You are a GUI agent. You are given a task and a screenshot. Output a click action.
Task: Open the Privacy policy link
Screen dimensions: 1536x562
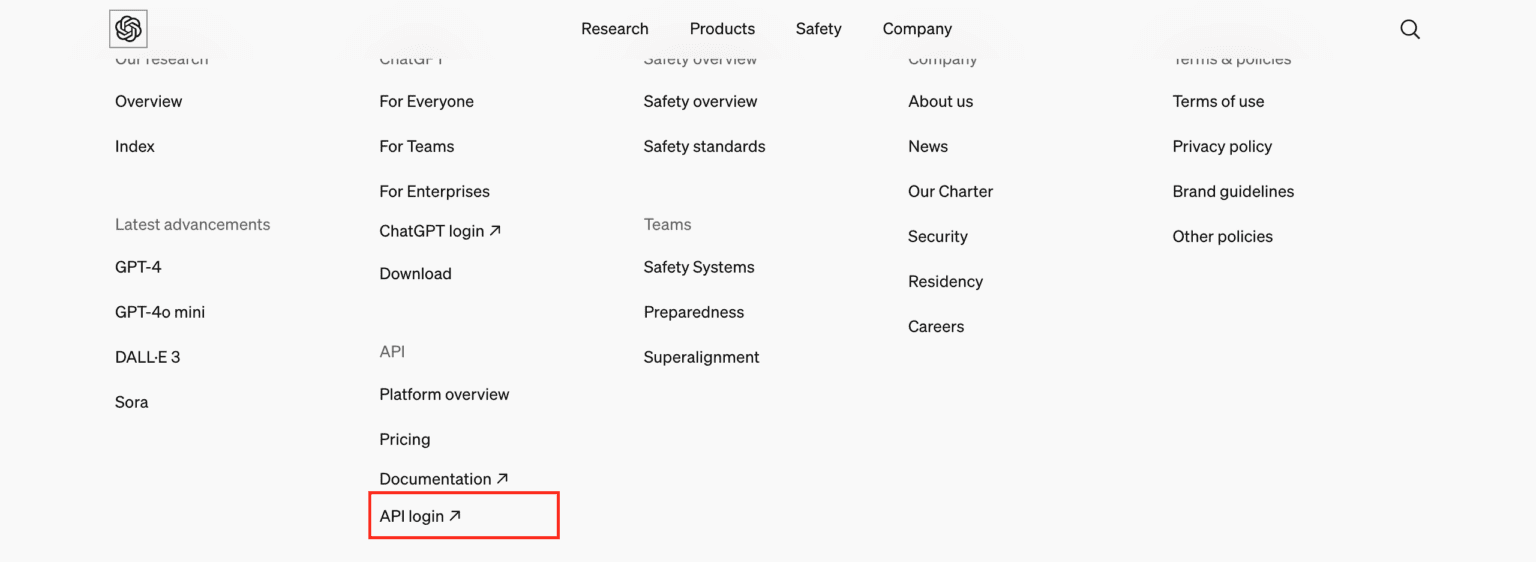[x=1222, y=146]
